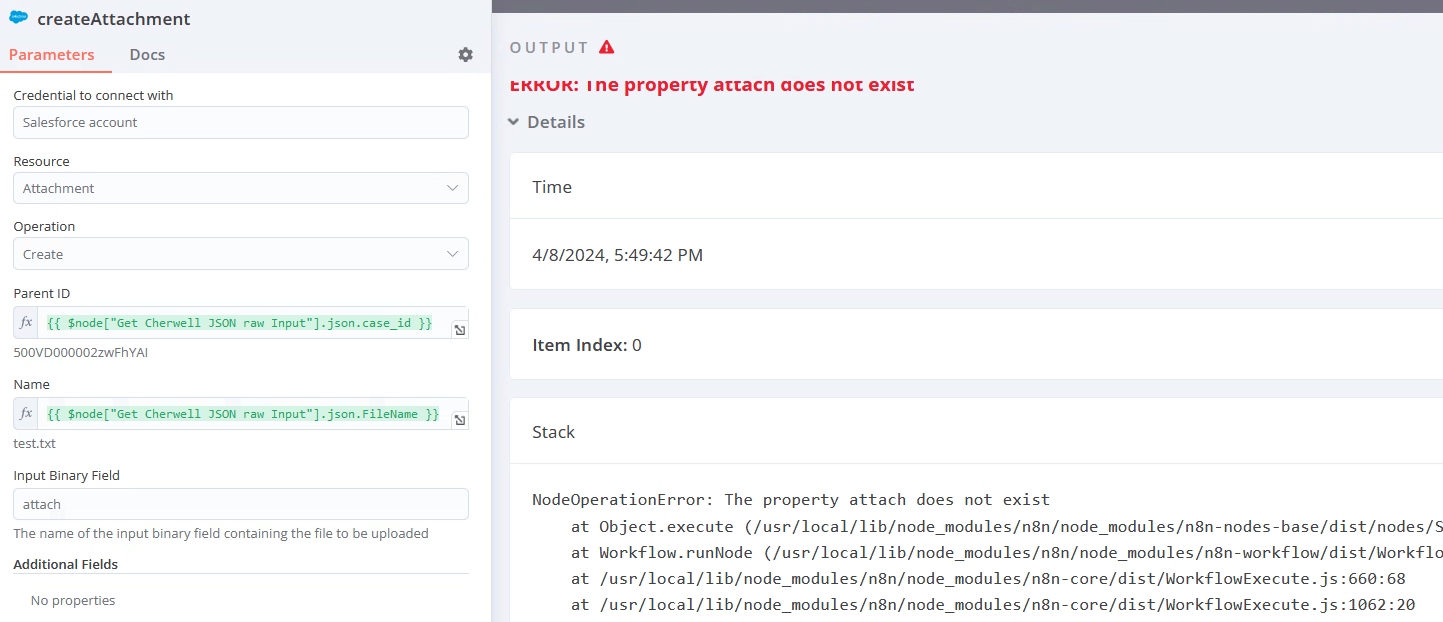The height and width of the screenshot is (622, 1443).
Task: Switch to the Parameters tab
Action: (x=52, y=55)
